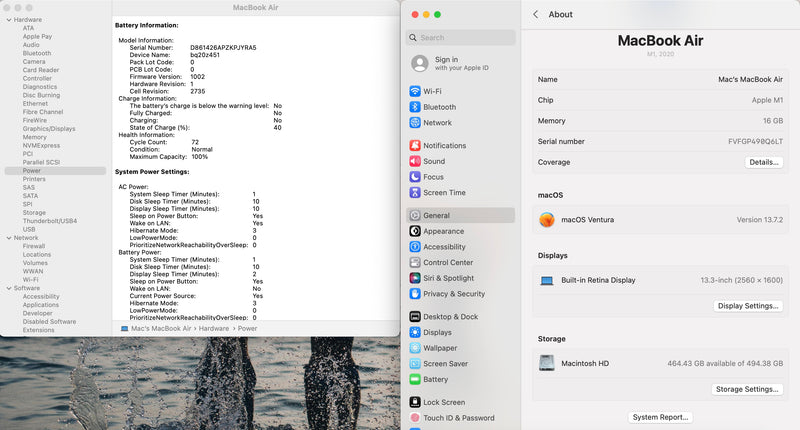Click the Wi-Fi icon in settings sidebar

[415, 91]
